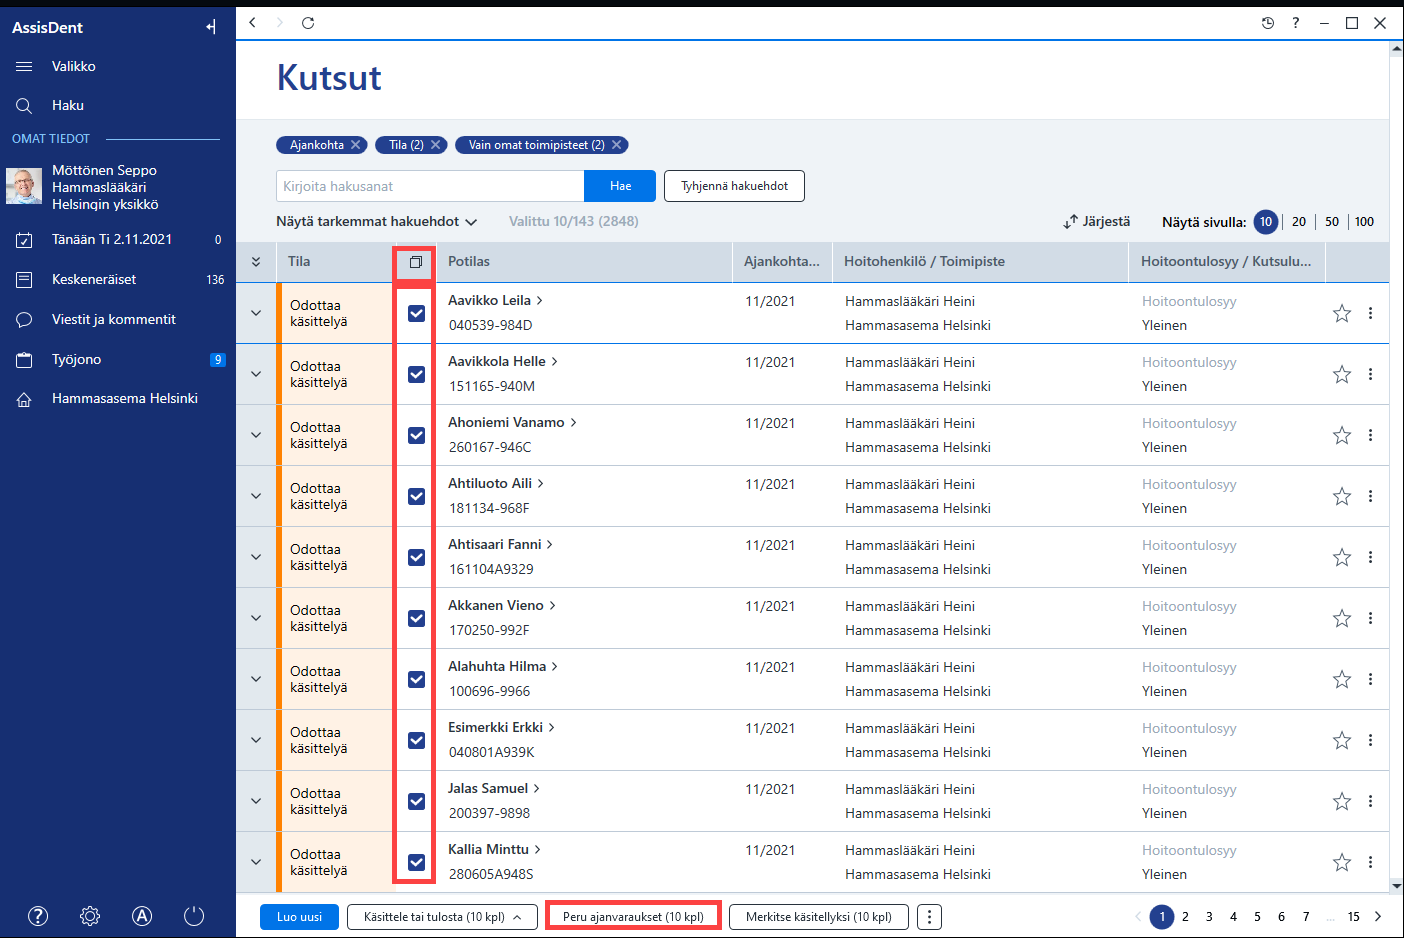Click the Hae search button
This screenshot has width=1404, height=938.
coord(620,186)
